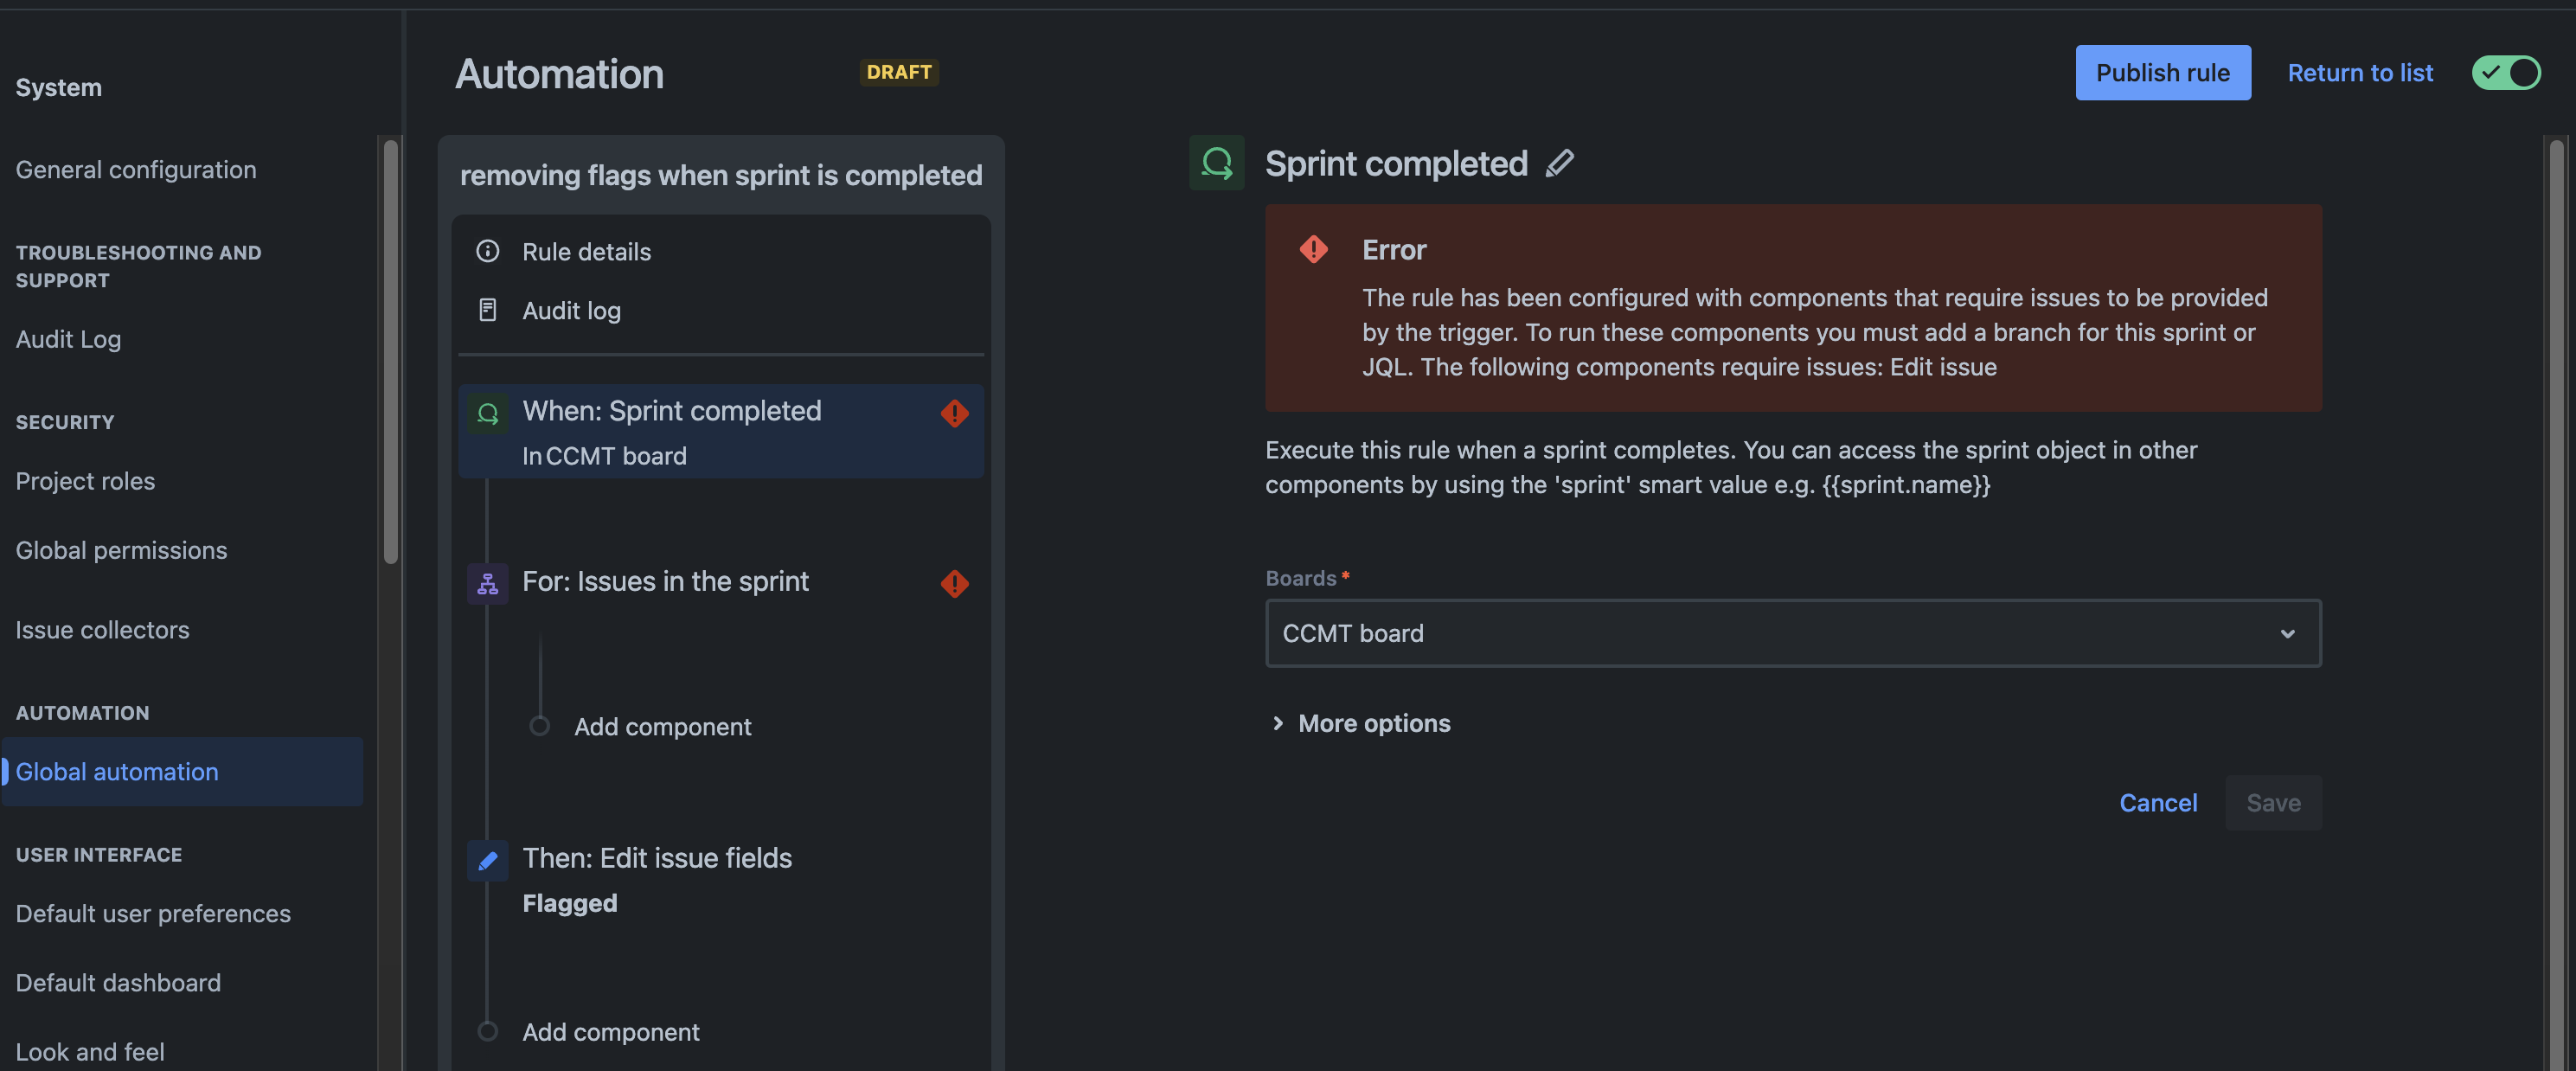Click the rule name removing flags when sprint is completed
This screenshot has width=2576, height=1071.
720,175
